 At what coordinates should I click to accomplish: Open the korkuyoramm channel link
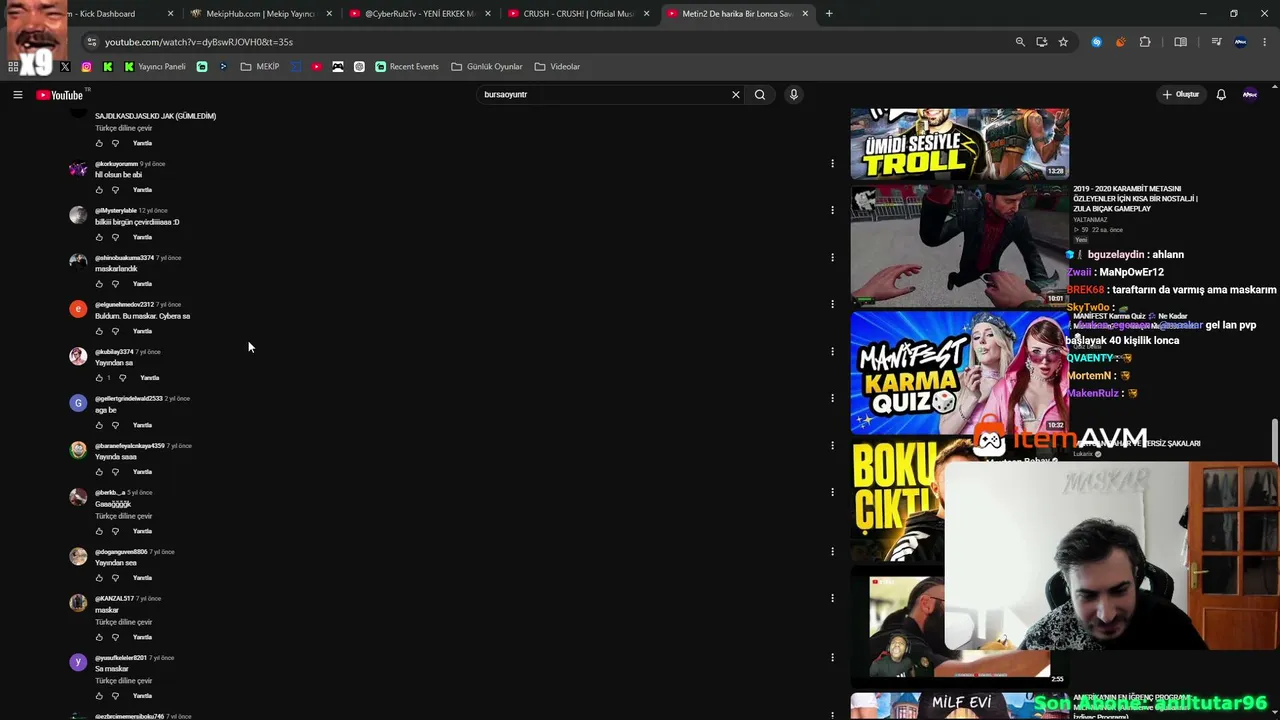click(x=116, y=164)
